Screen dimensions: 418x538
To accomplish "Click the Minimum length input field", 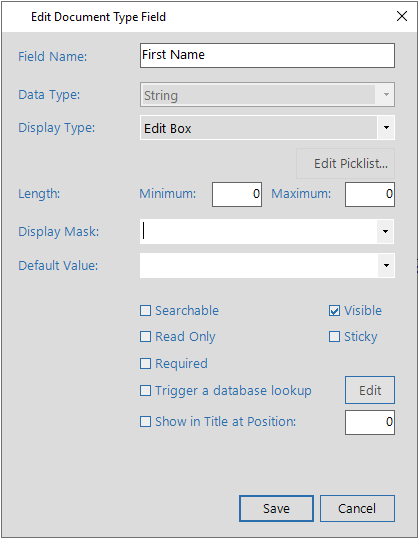I will click(237, 194).
